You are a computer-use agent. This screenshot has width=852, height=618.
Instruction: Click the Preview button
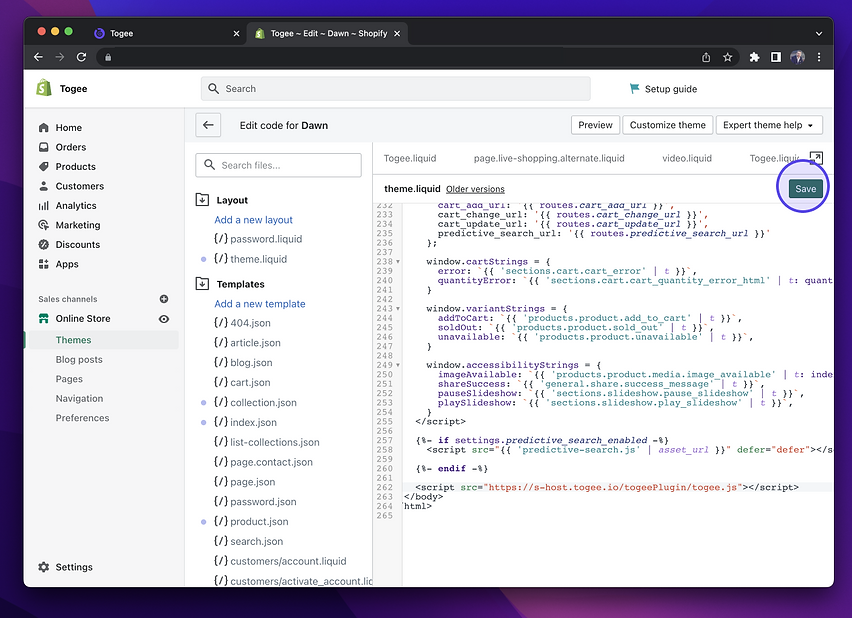pyautogui.click(x=595, y=126)
